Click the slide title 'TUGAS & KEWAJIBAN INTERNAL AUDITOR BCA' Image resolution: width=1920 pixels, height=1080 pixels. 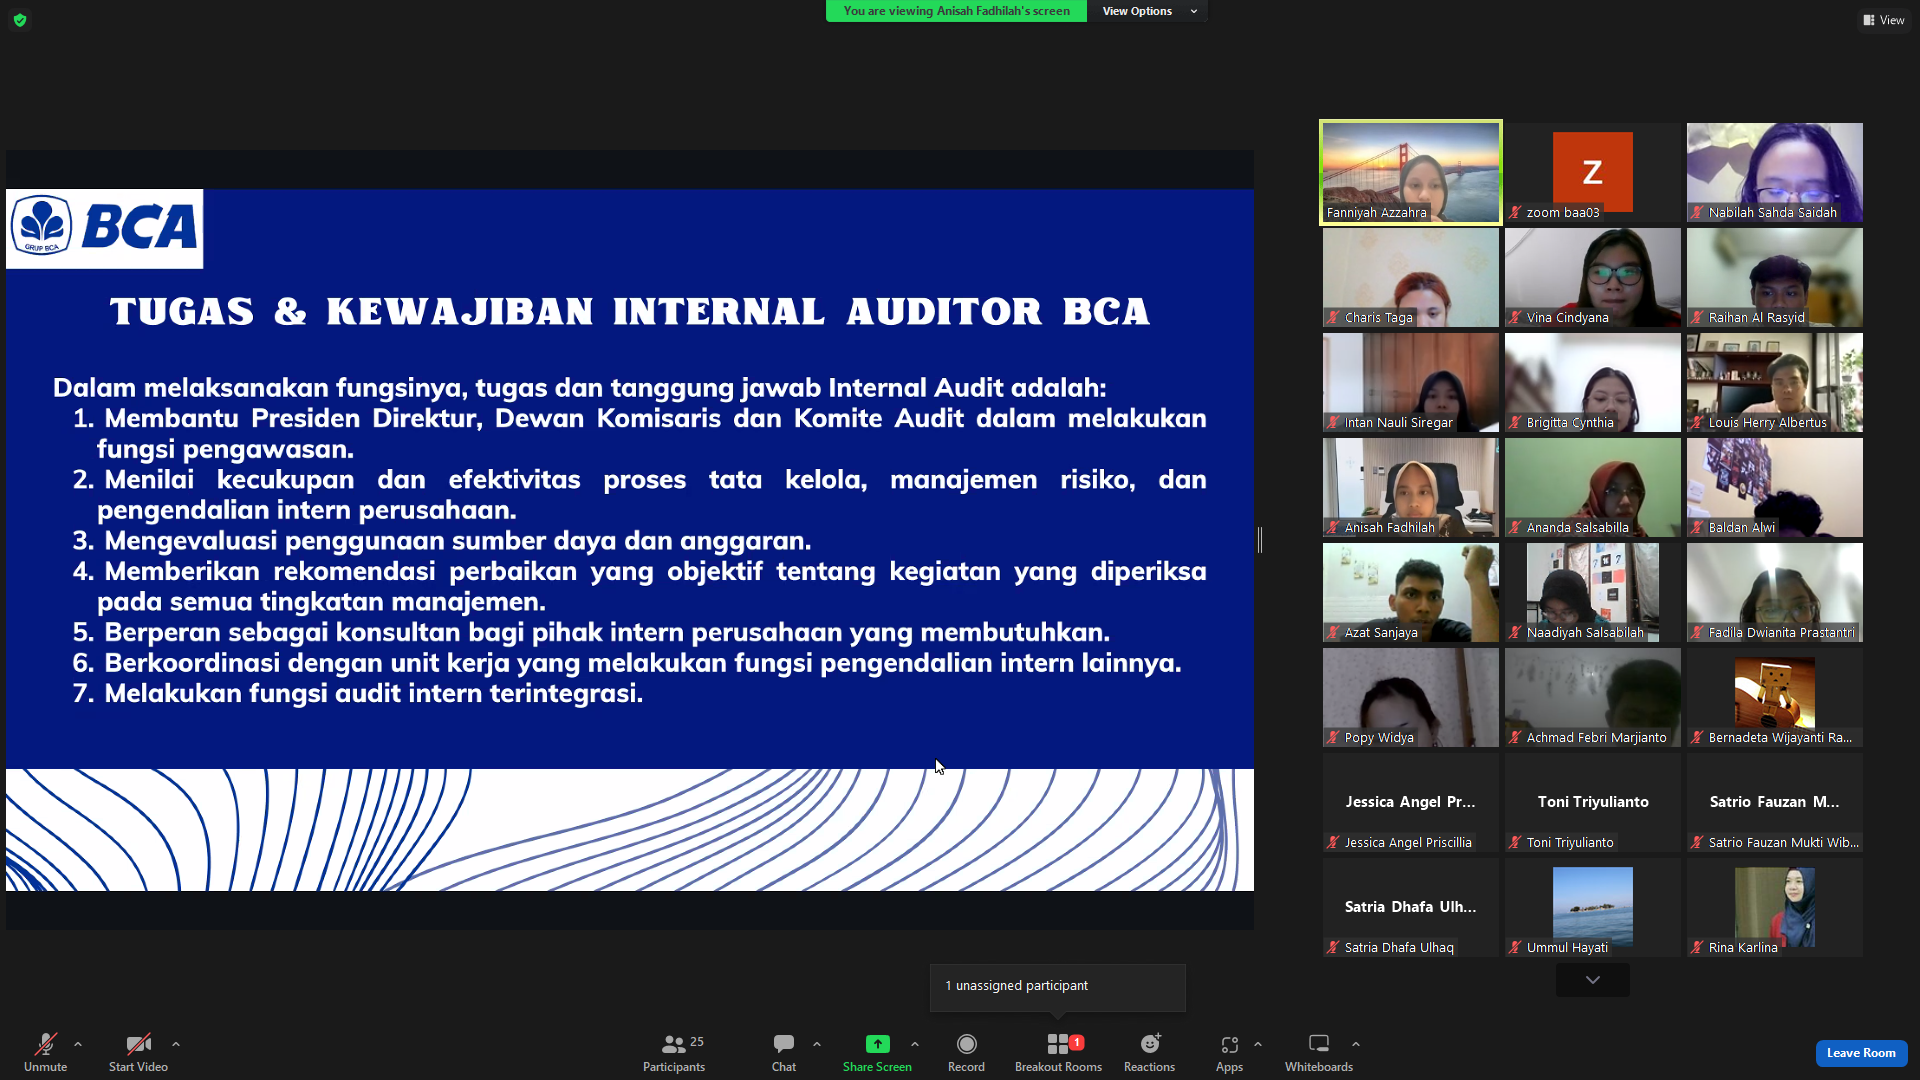(630, 311)
